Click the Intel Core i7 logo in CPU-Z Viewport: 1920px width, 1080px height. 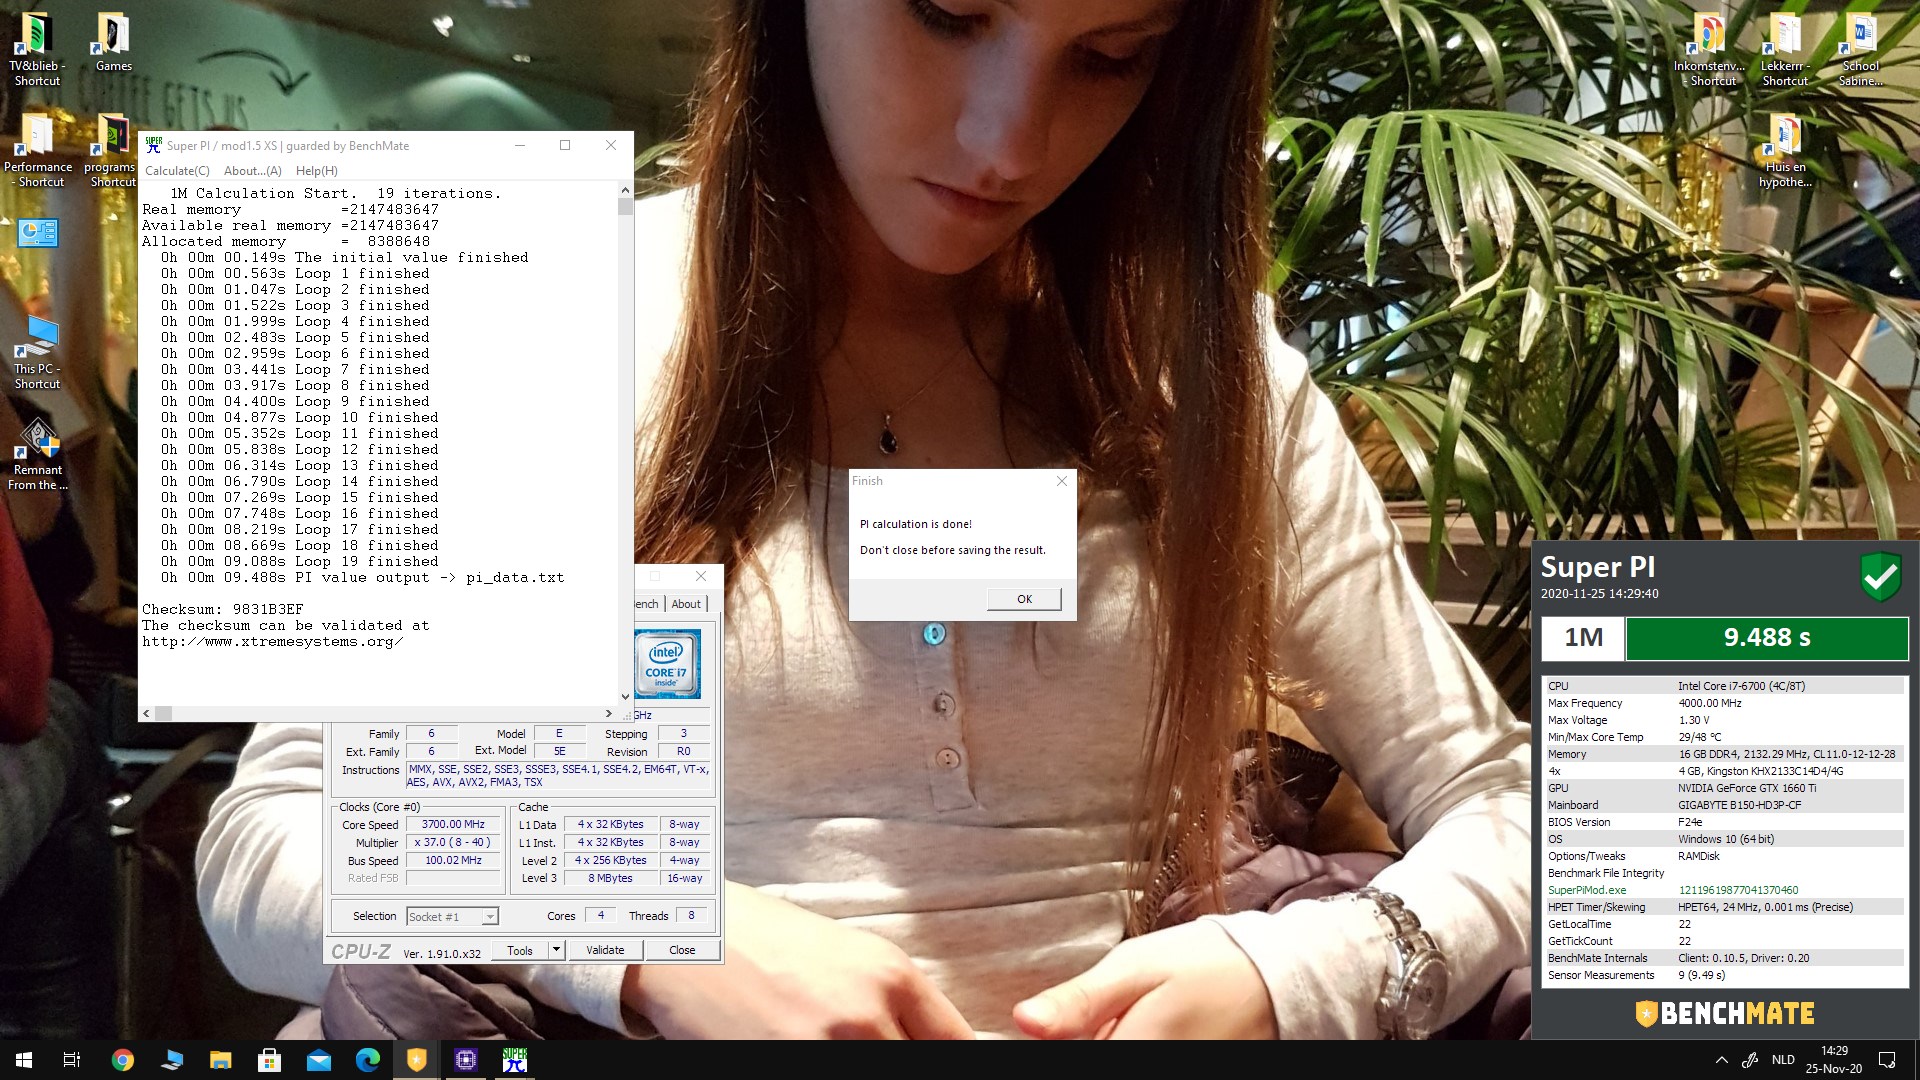667,663
